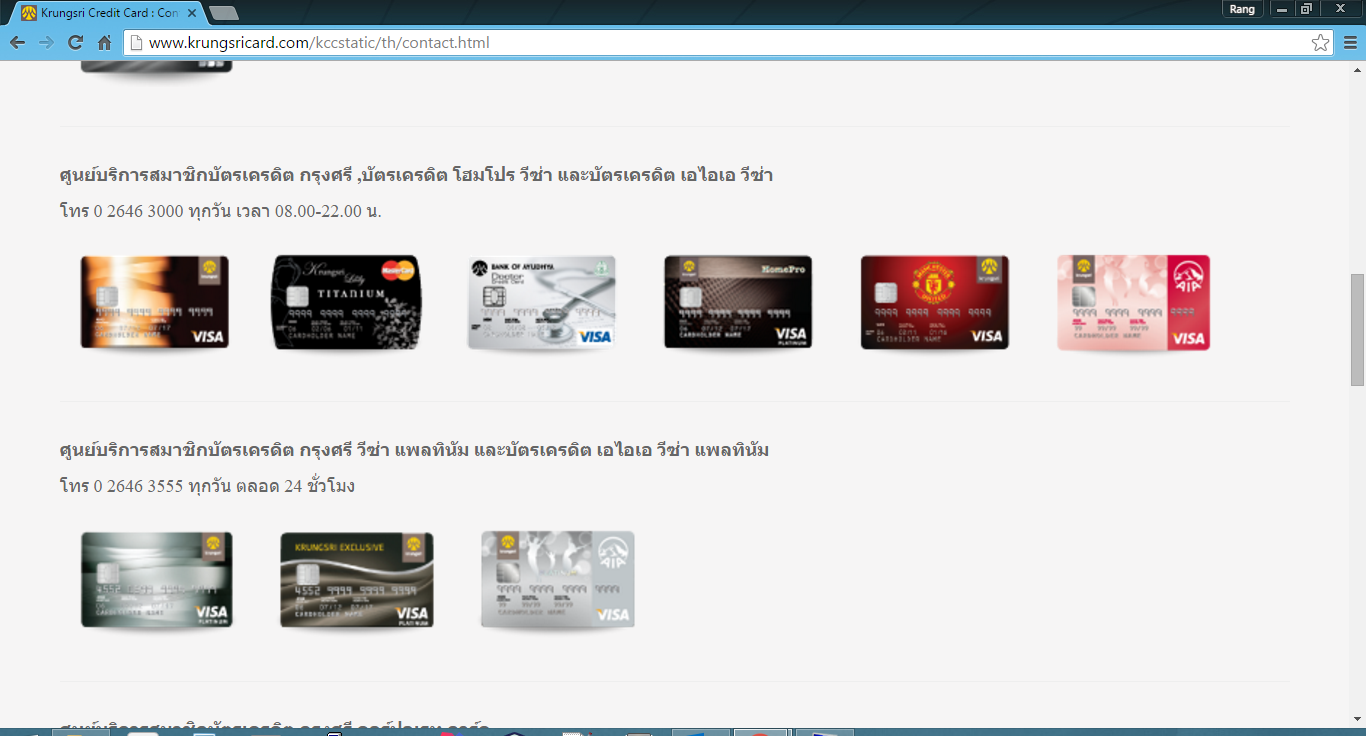This screenshot has width=1366, height=736.
Task: Open a new browser tab
Action: pyautogui.click(x=224, y=13)
